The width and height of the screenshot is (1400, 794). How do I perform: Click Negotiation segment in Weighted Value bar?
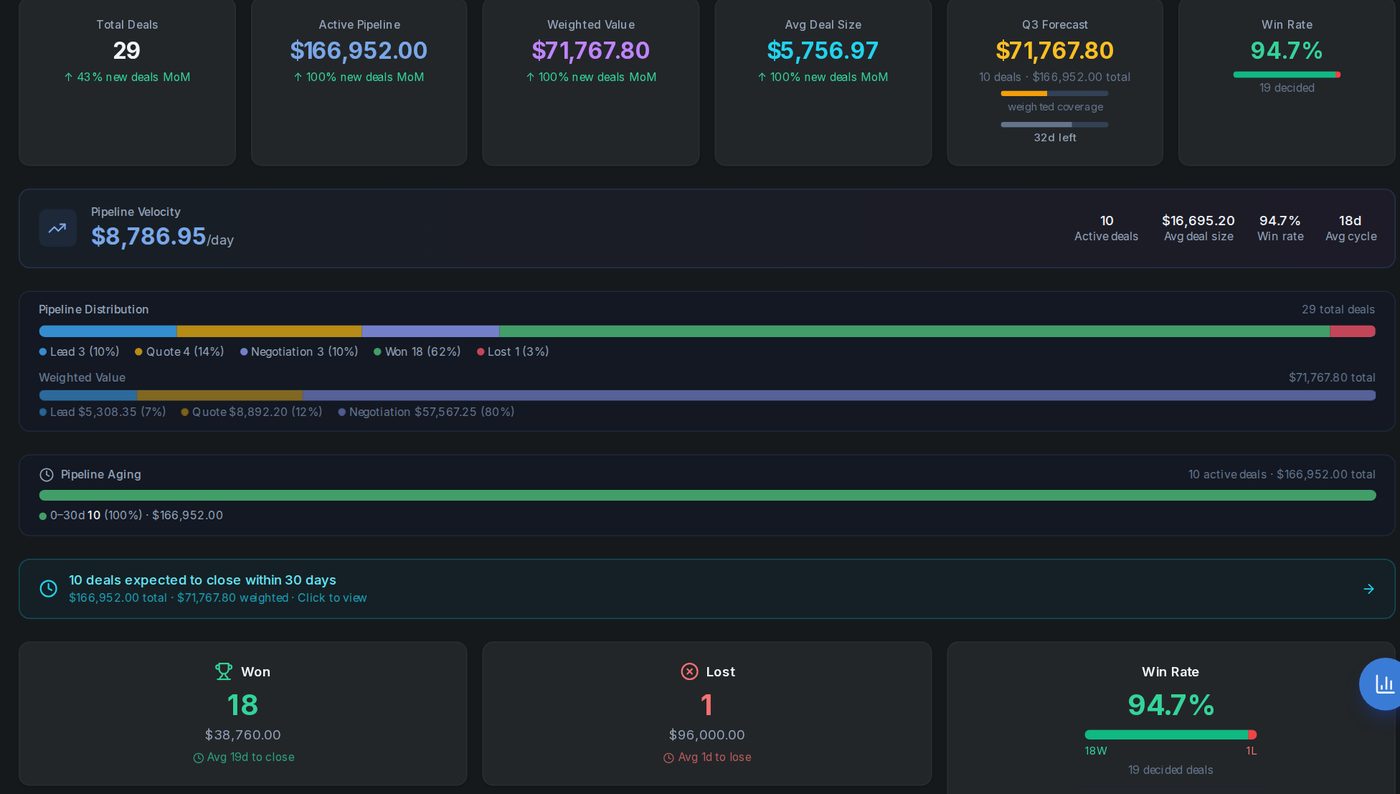coord(839,395)
